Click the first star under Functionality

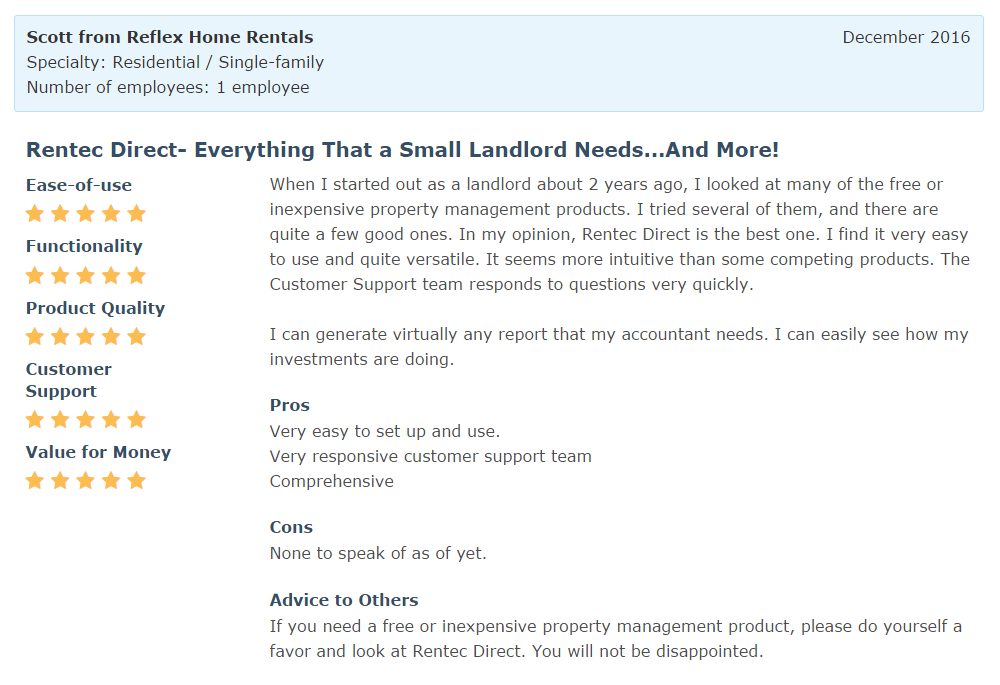(36, 275)
